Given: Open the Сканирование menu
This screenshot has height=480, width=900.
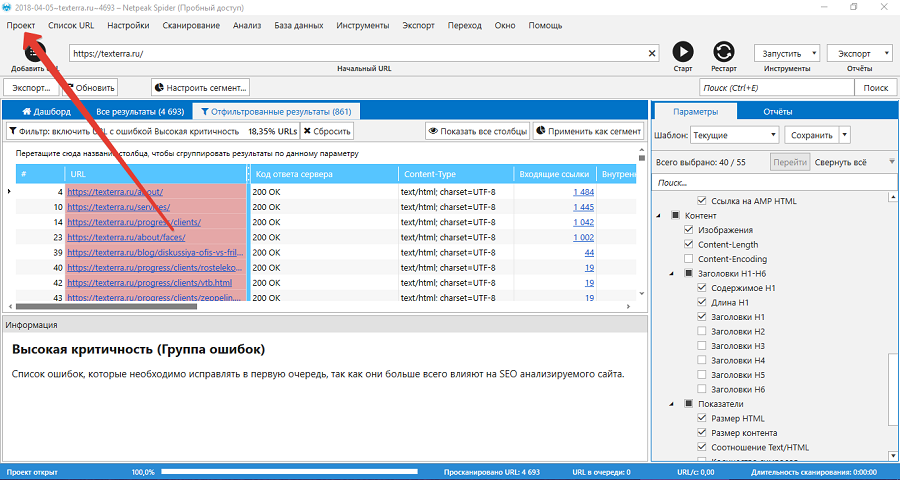Looking at the screenshot, I should point(191,25).
